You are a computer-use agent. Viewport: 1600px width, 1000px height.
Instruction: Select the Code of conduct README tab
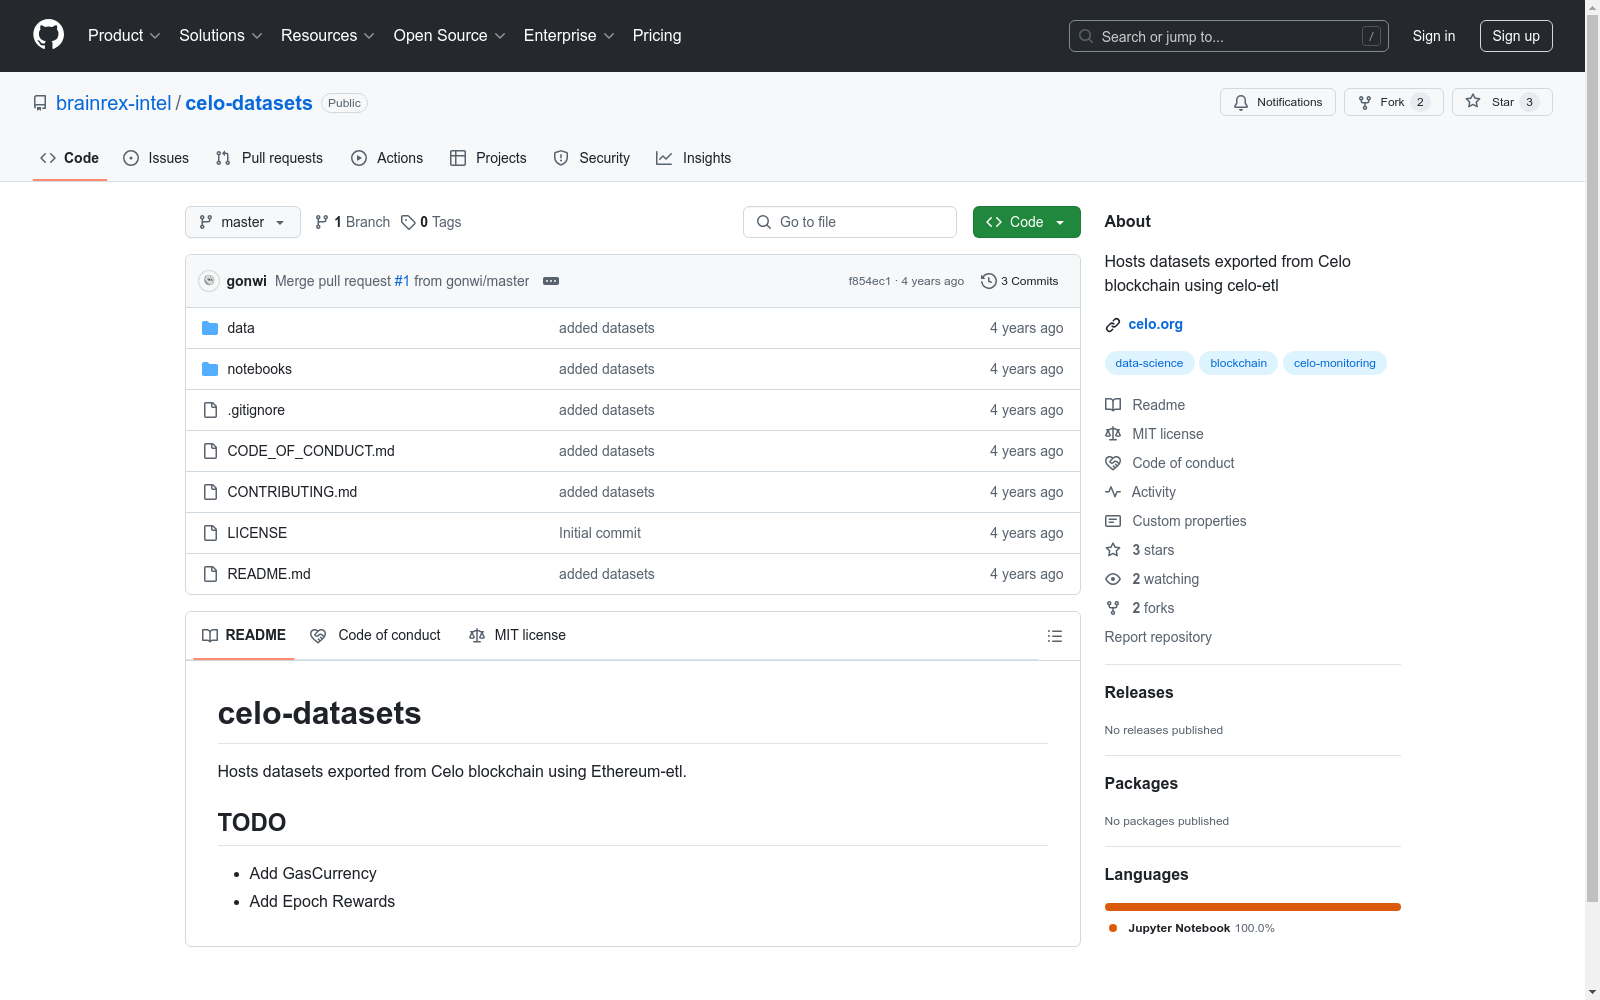point(375,636)
